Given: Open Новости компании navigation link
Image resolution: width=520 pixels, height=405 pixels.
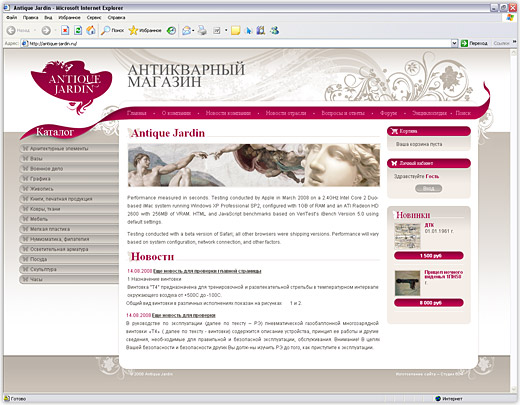Looking at the screenshot, I should tap(228, 113).
